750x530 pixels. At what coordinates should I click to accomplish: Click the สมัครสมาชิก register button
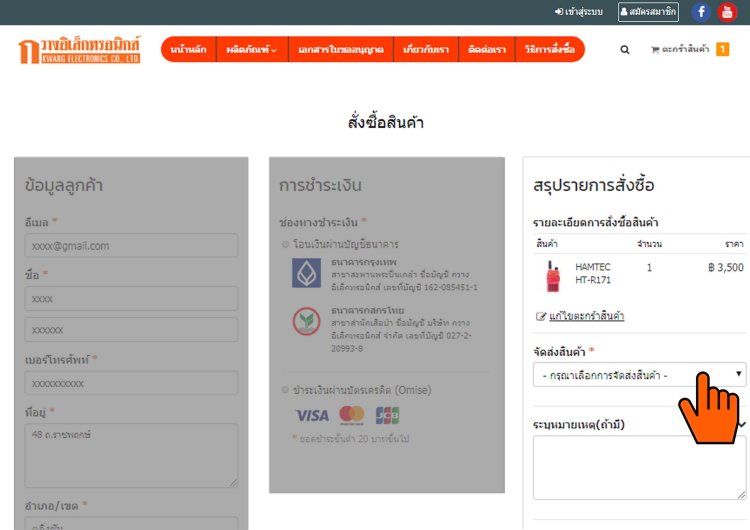648,12
